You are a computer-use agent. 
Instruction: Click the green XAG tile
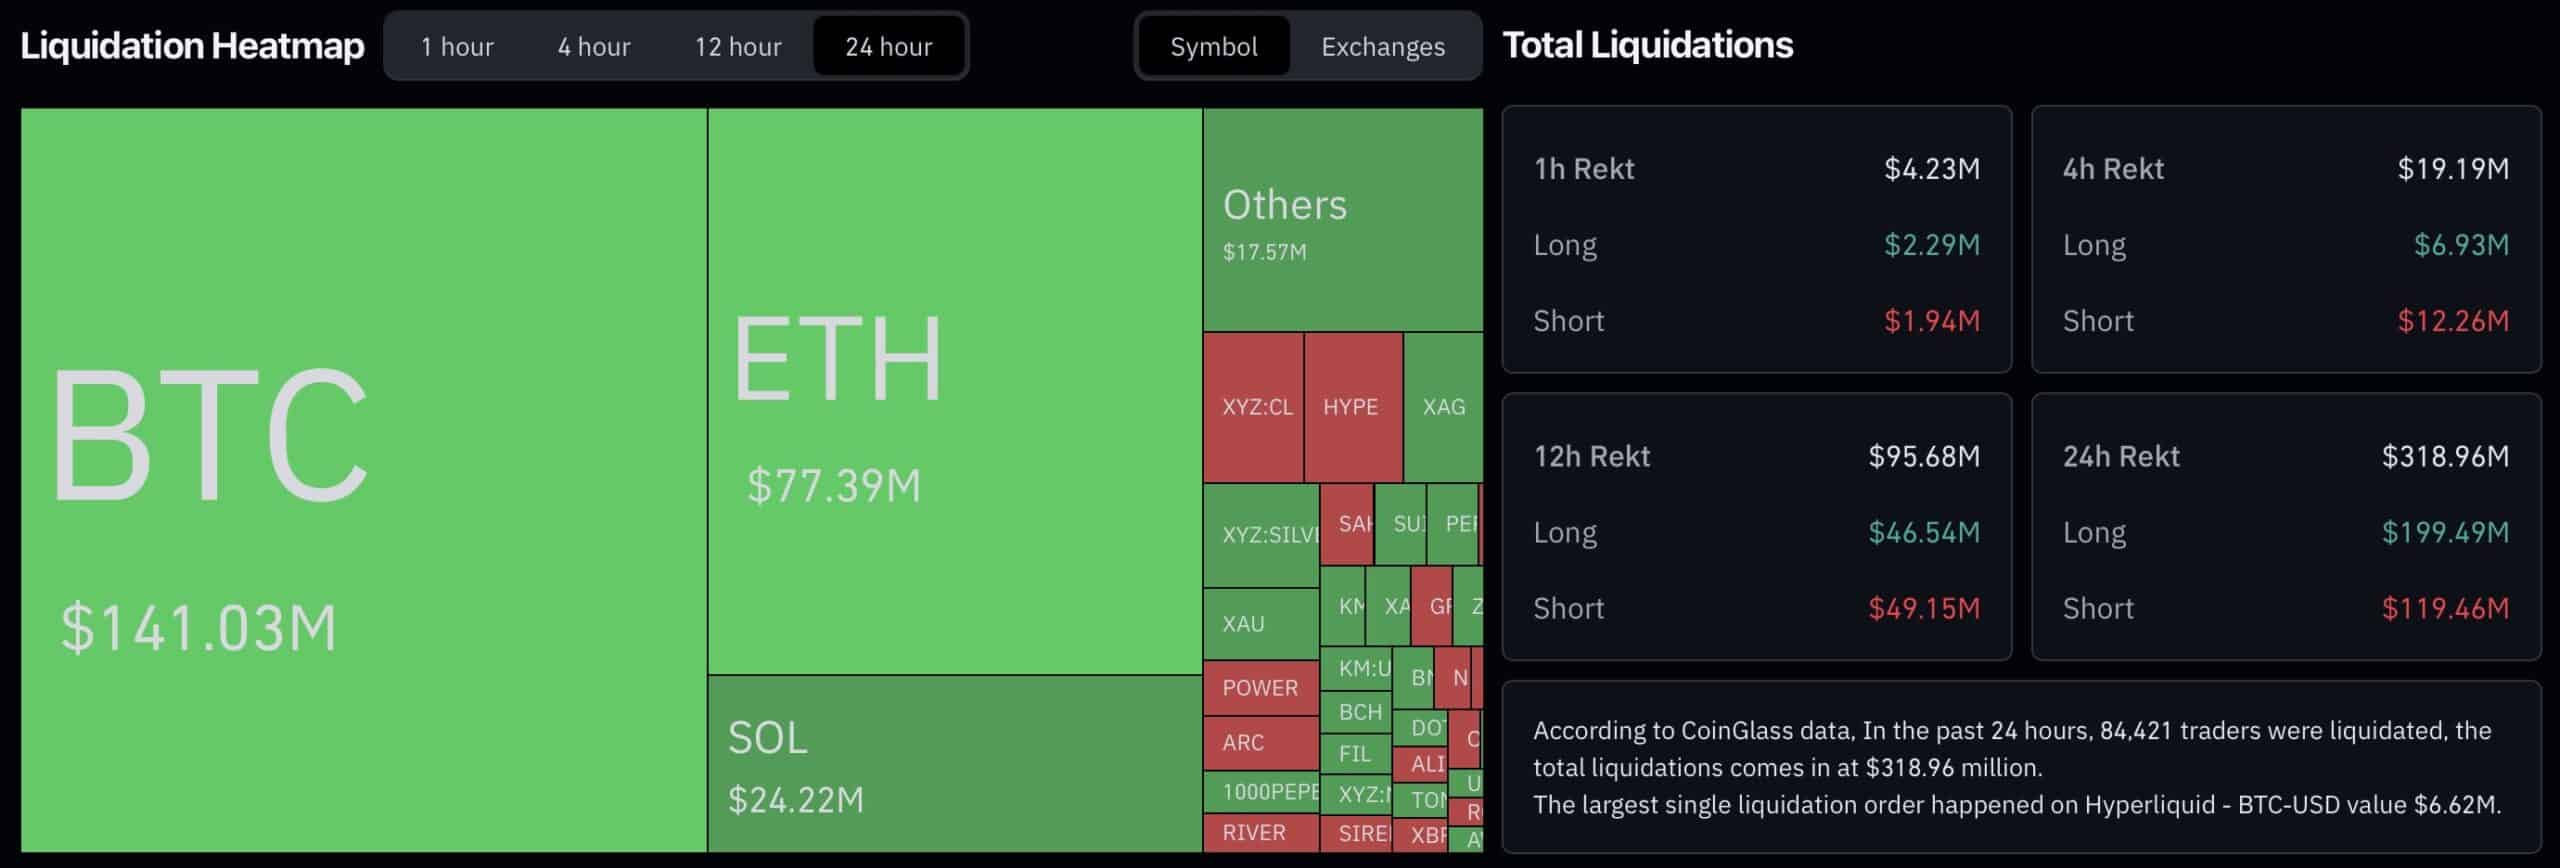[x=1443, y=407]
